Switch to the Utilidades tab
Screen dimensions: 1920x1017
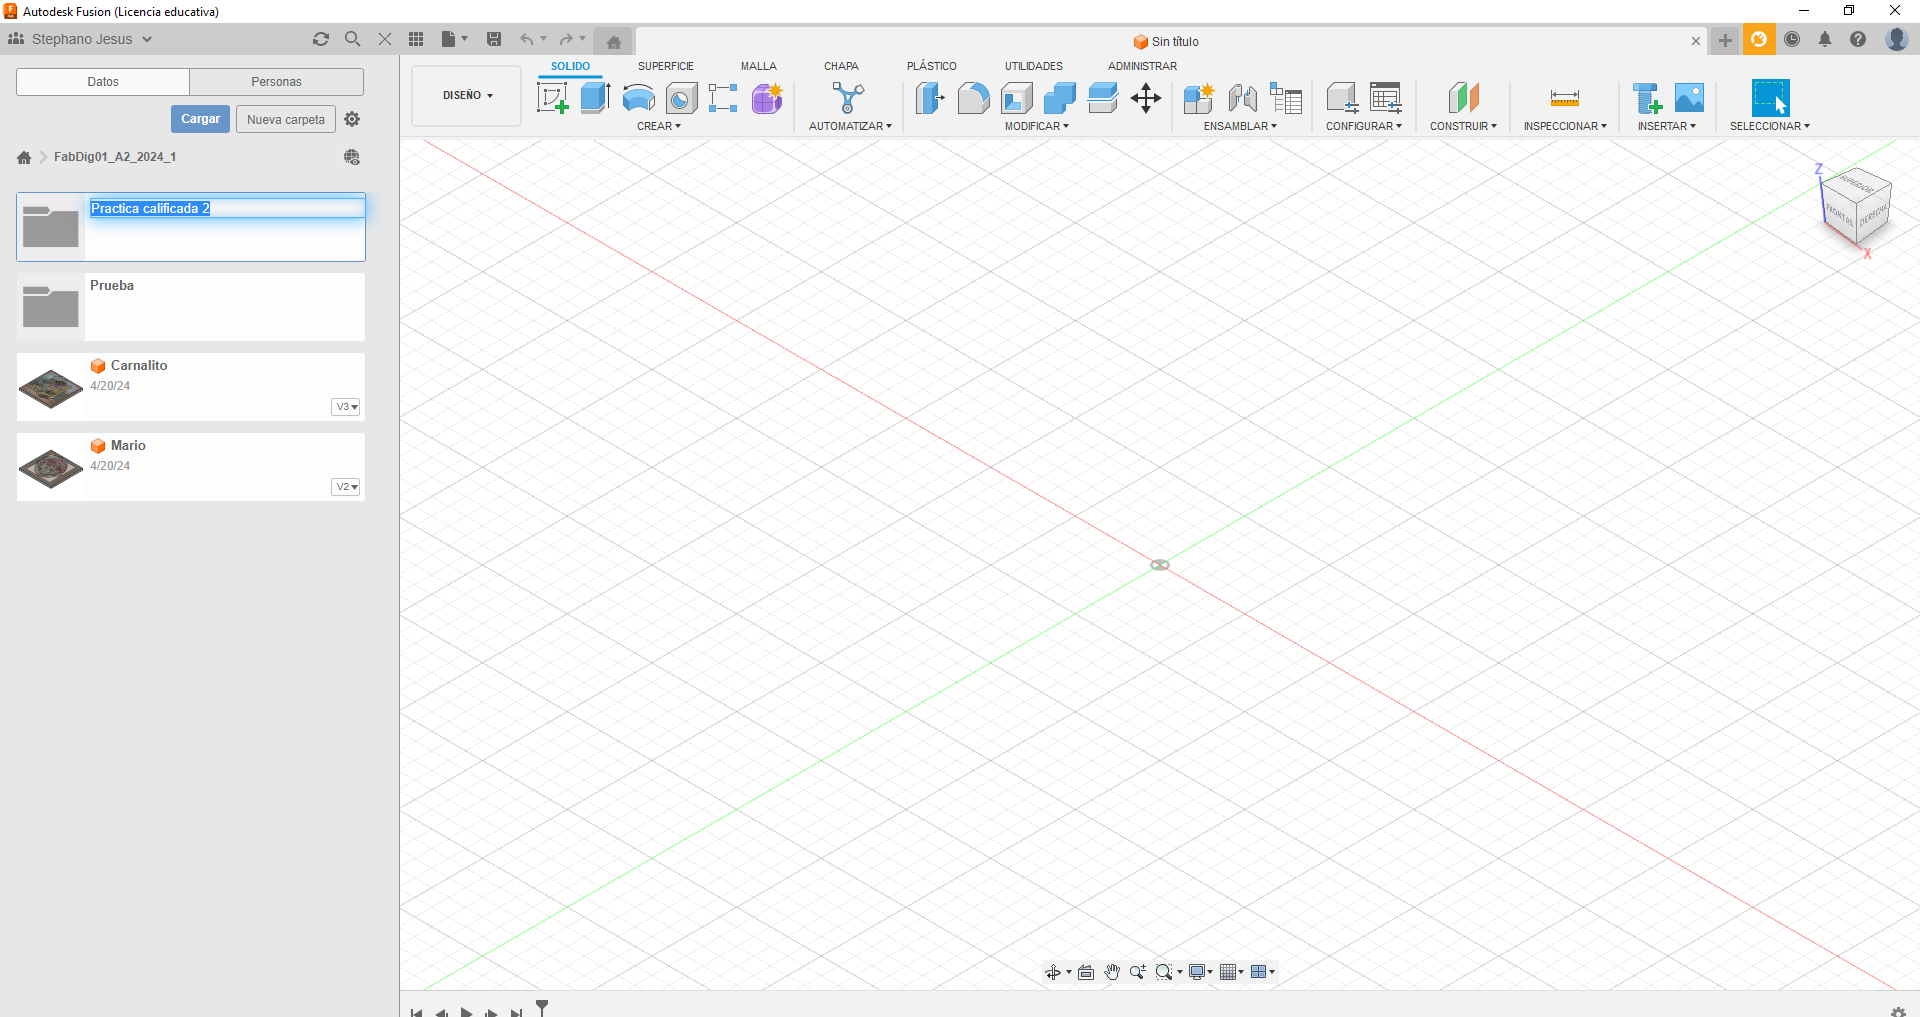click(x=1034, y=66)
